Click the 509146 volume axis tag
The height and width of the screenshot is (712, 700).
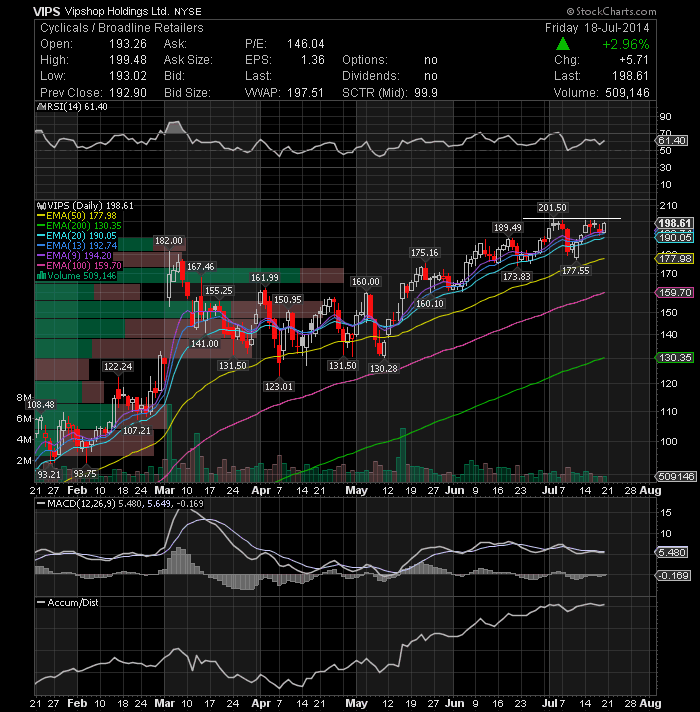pos(675,476)
